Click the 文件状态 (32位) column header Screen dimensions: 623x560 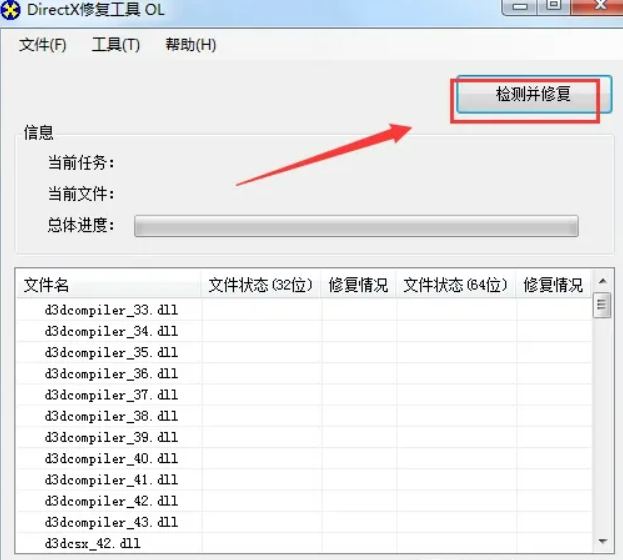coord(261,285)
